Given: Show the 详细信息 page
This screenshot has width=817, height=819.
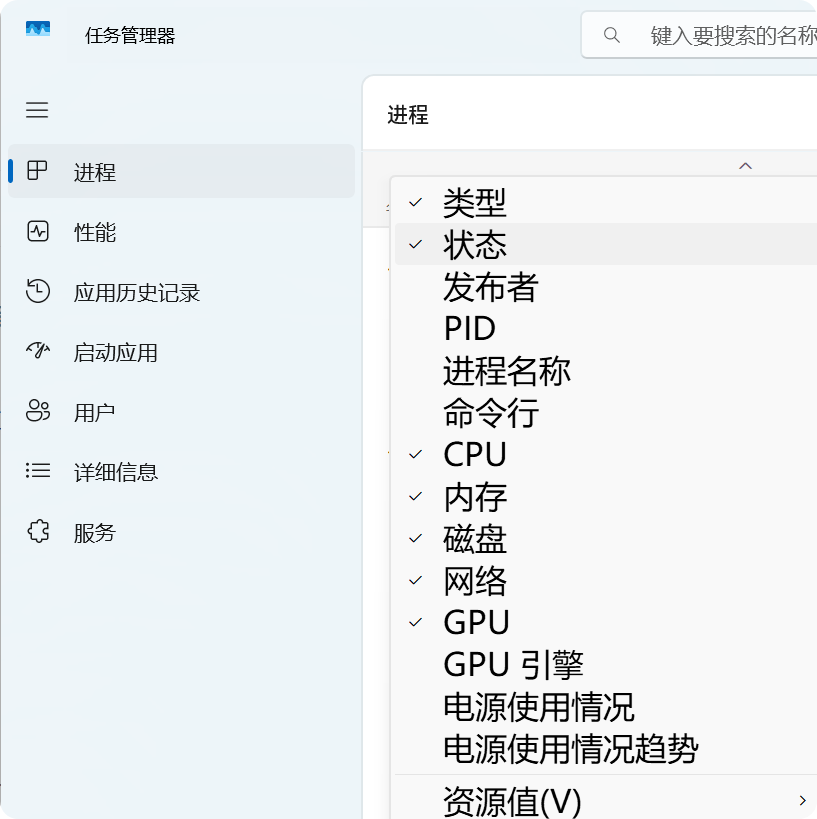Looking at the screenshot, I should pyautogui.click(x=115, y=473).
